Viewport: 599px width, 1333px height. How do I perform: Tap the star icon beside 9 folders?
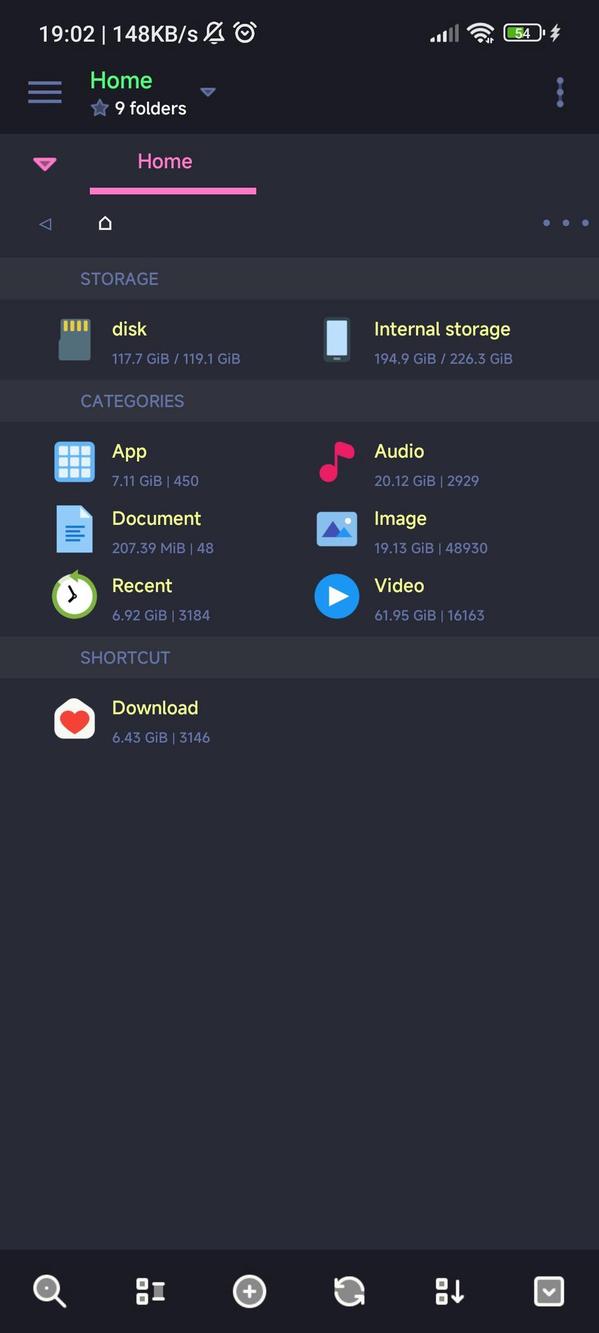[x=100, y=108]
